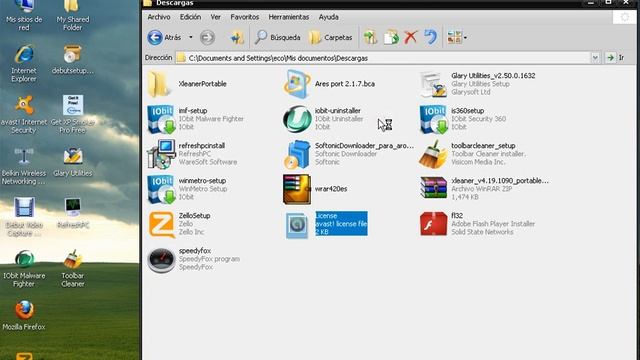Select the SoftonicDownloader file icon
This screenshot has width=640, height=360.
(x=297, y=154)
